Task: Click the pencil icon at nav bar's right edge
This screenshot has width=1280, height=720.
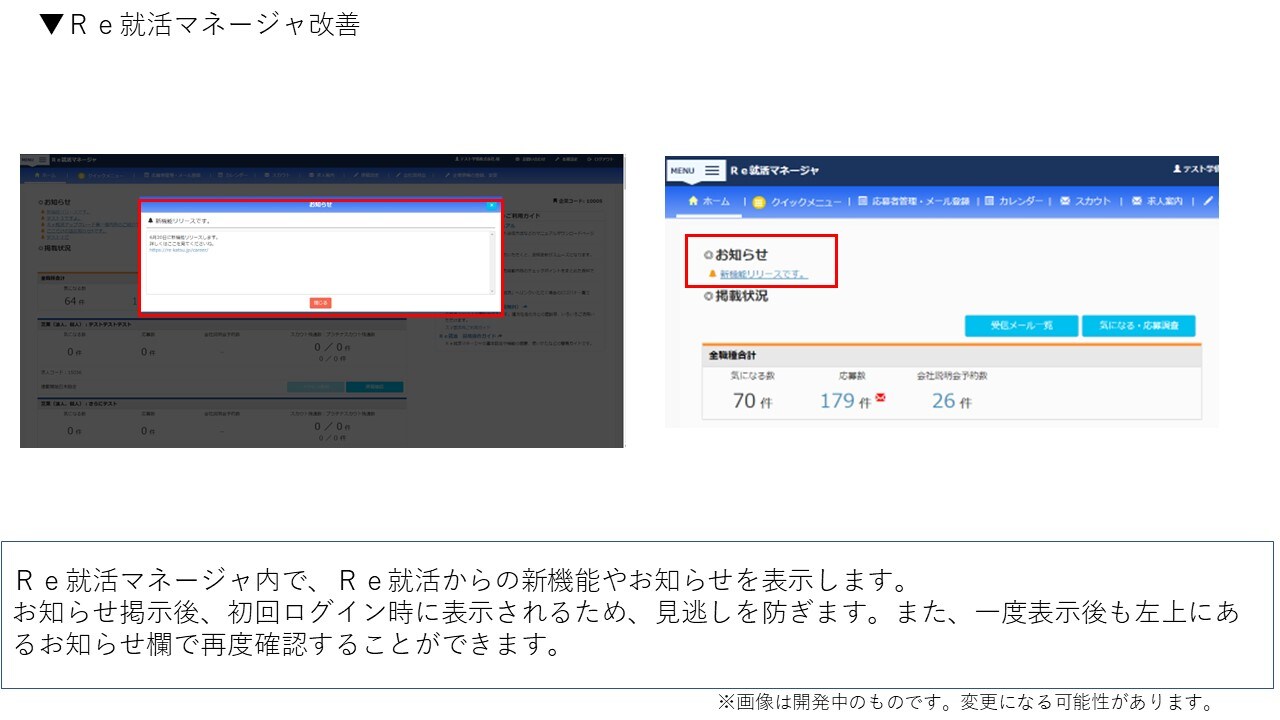Action: [1208, 201]
